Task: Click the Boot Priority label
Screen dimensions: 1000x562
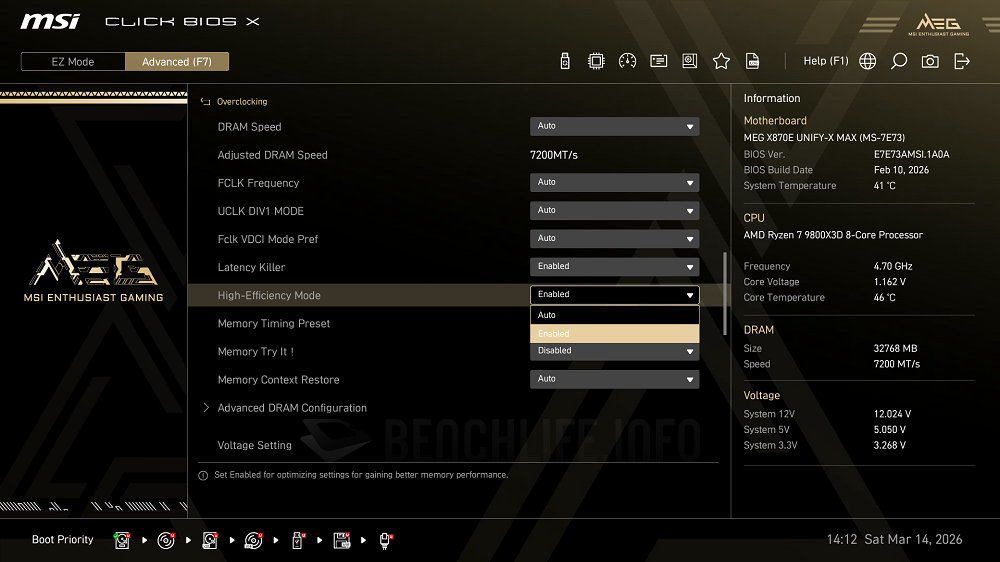Action: (x=62, y=540)
